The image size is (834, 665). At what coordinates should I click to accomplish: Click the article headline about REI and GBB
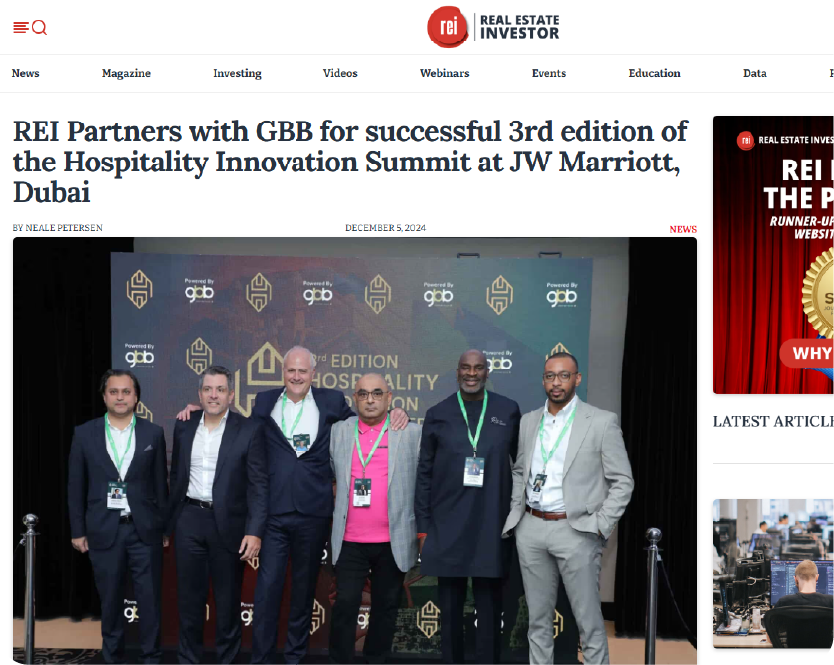click(351, 162)
